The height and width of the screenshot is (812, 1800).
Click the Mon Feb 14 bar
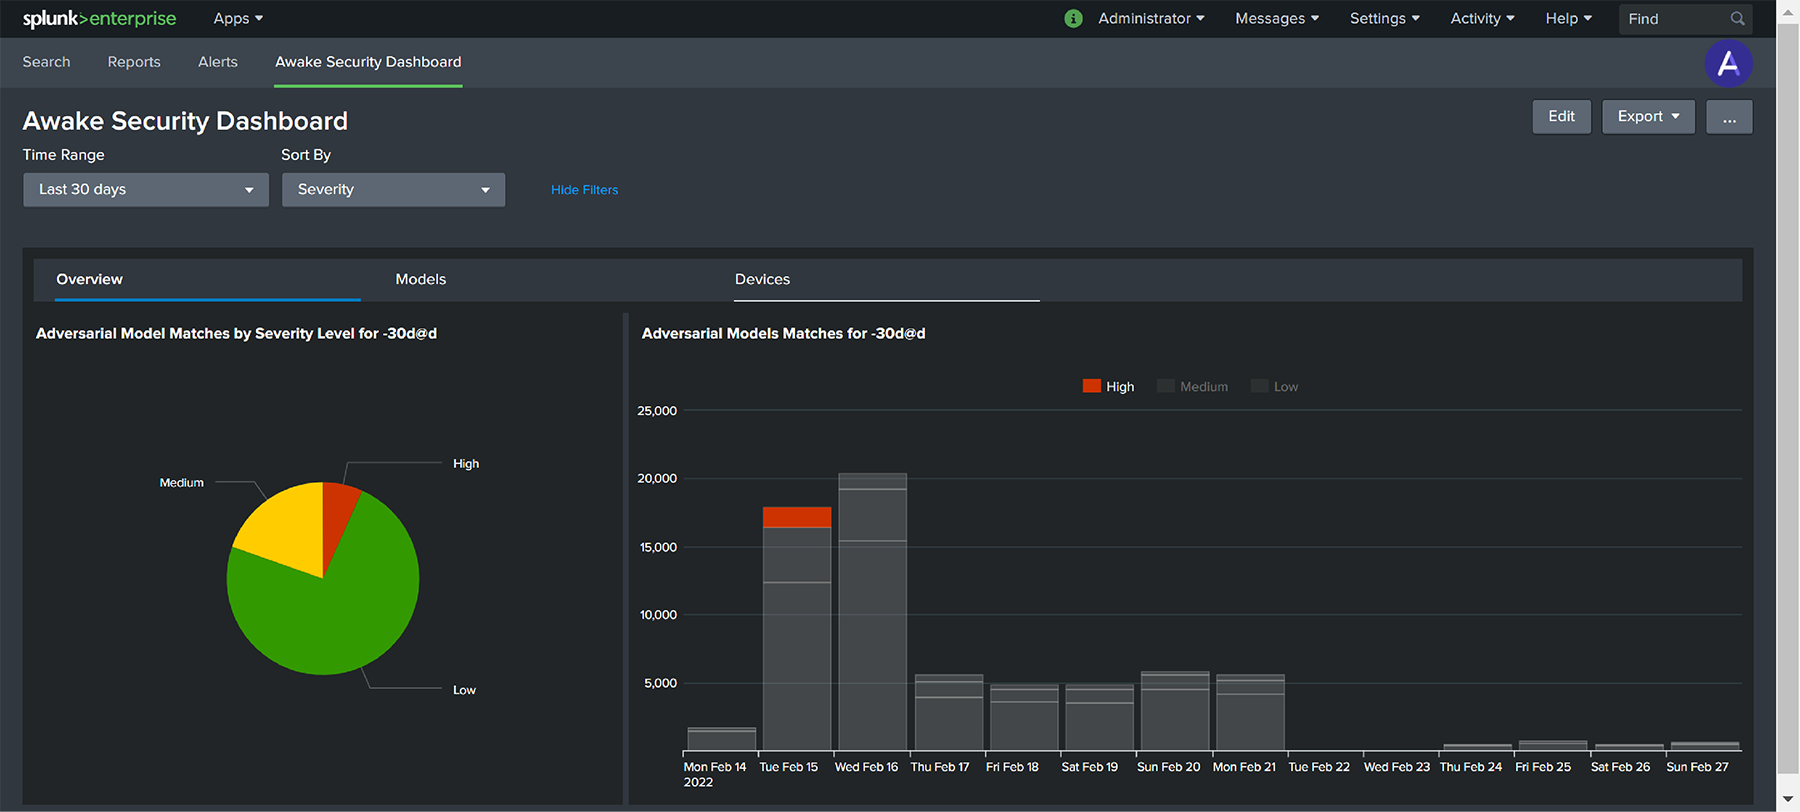point(722,739)
